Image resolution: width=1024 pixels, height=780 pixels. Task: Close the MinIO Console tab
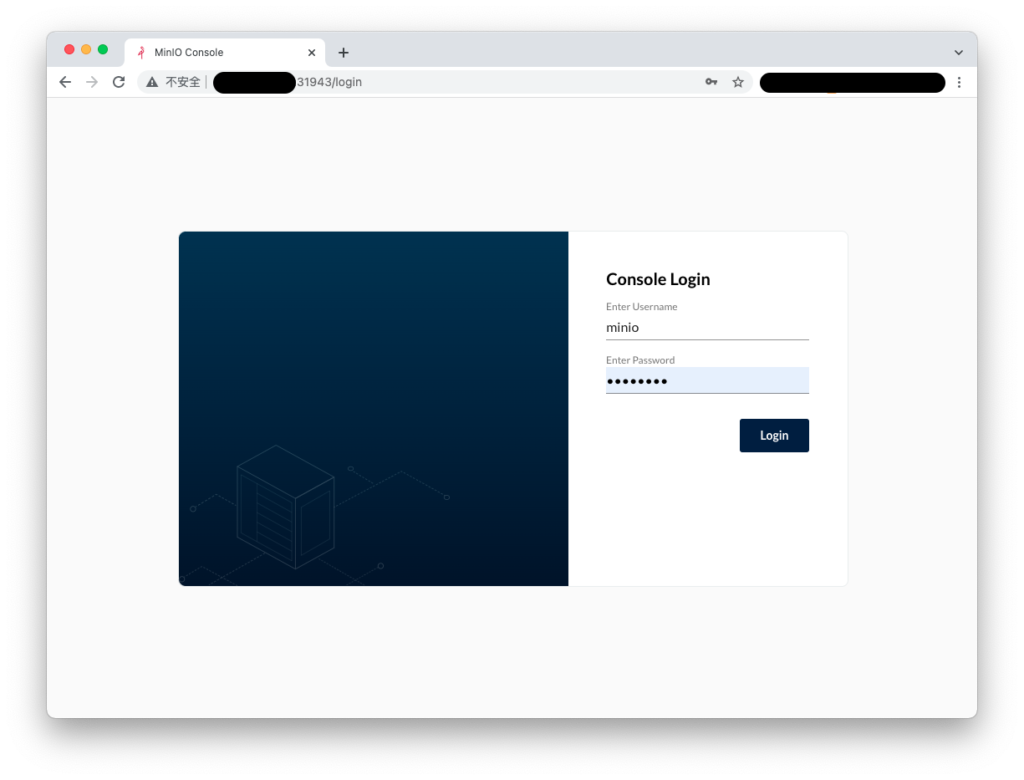tap(311, 53)
